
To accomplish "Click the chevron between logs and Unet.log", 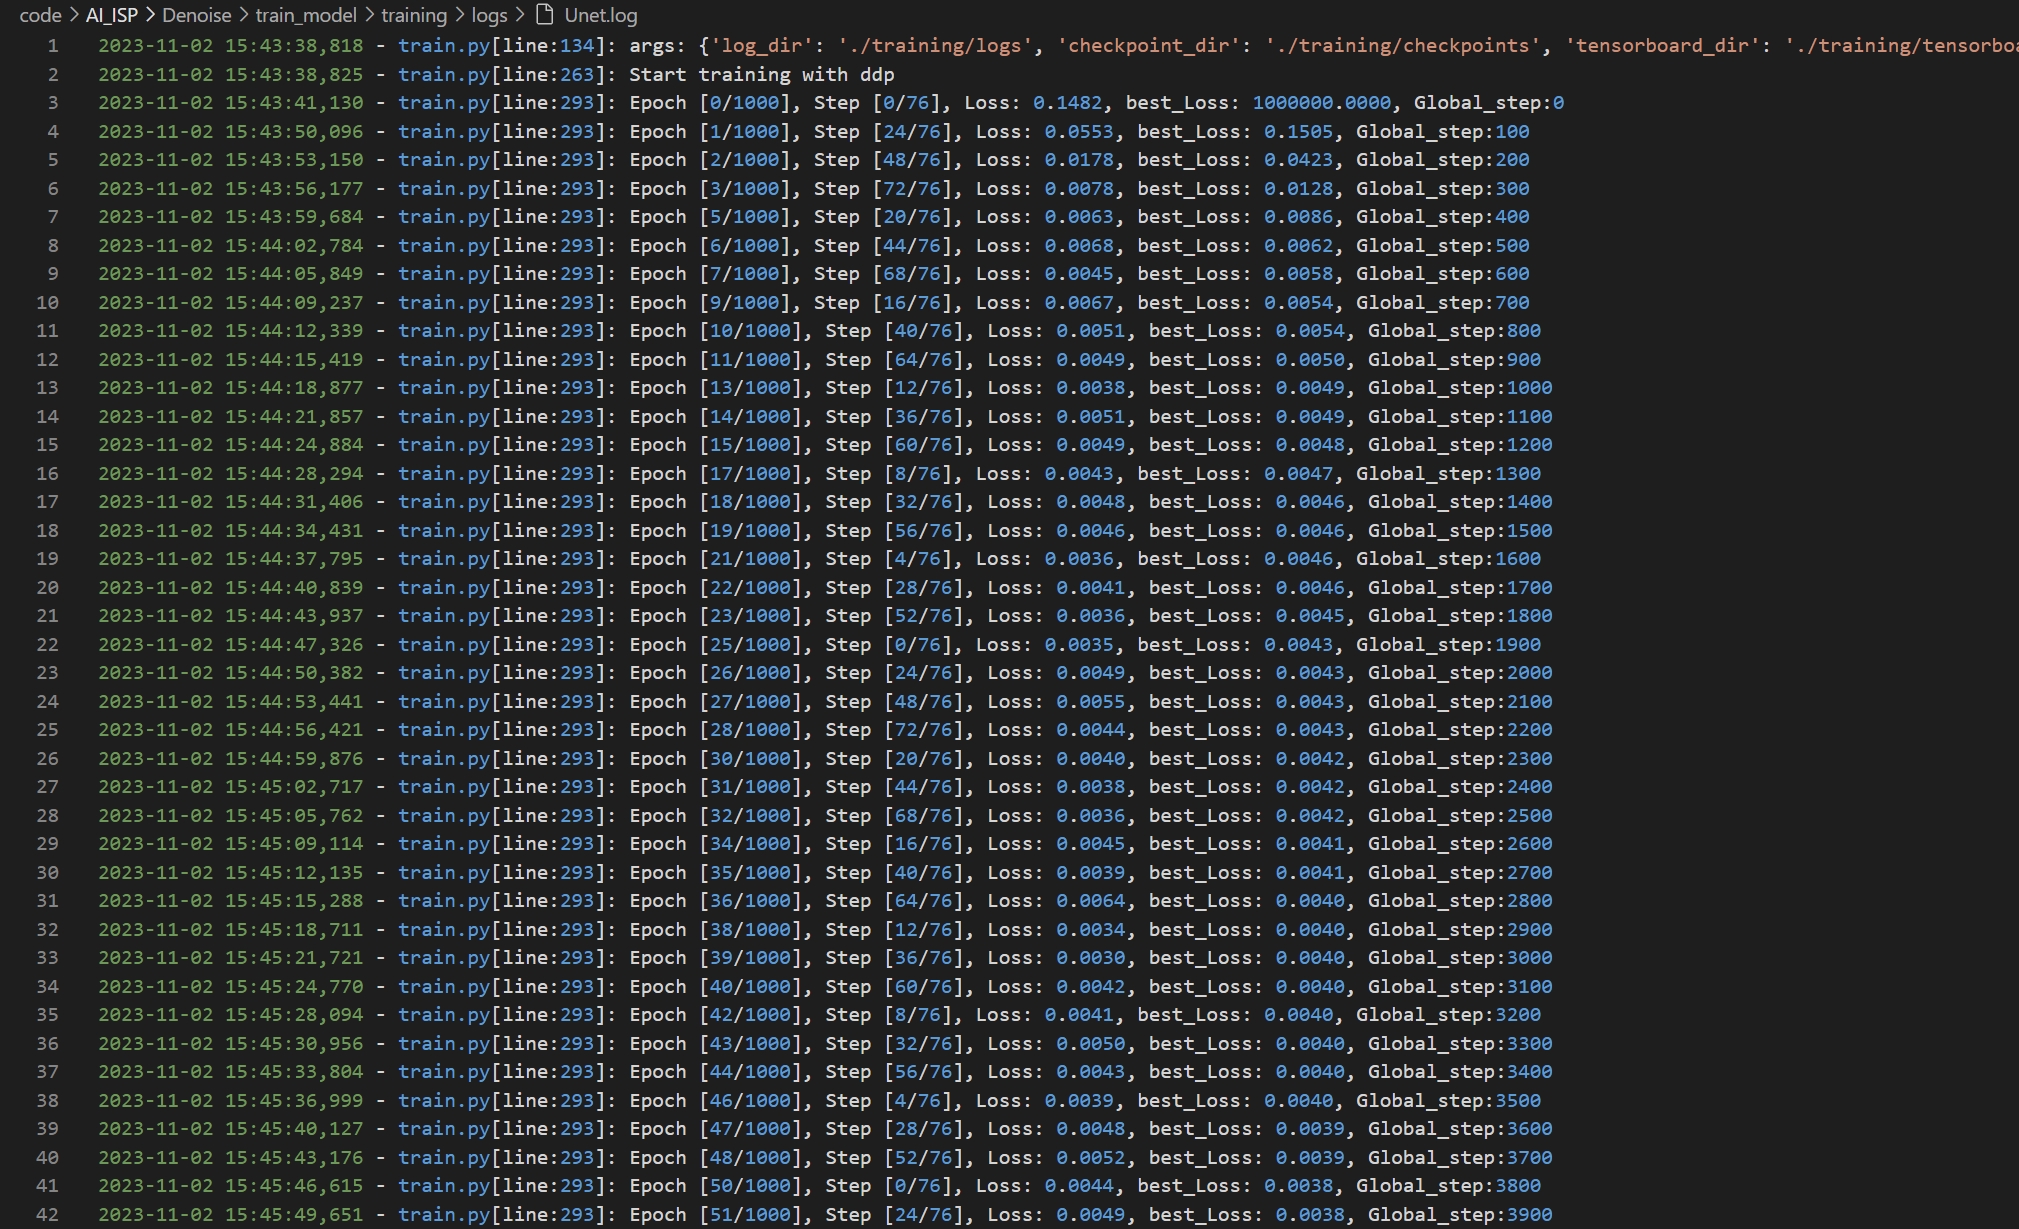I will point(520,15).
